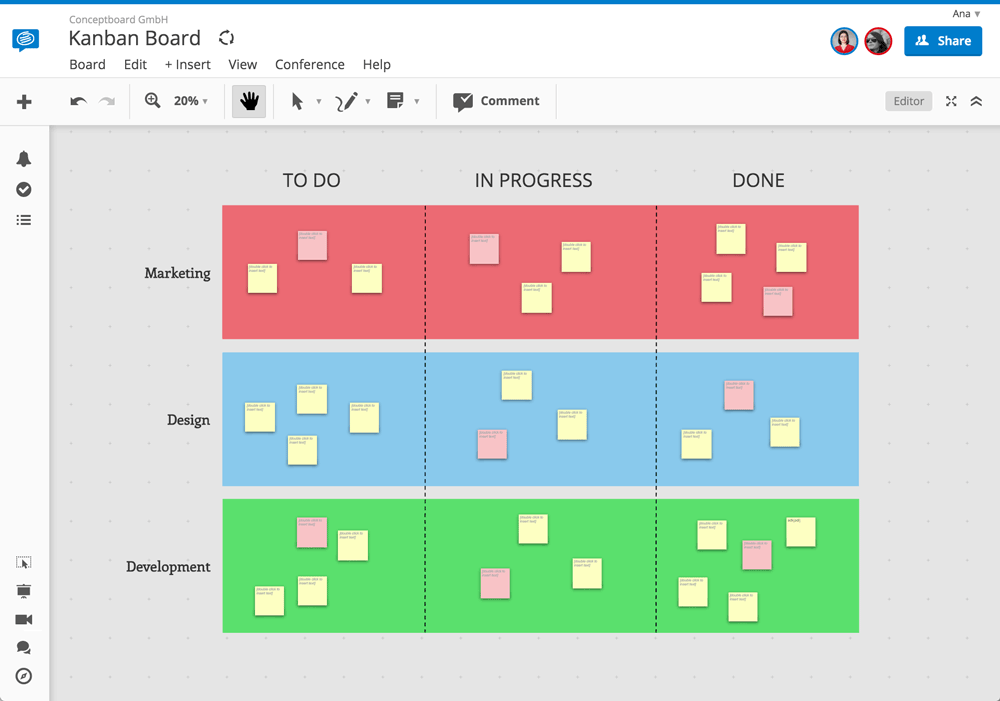Click the Share button

pyautogui.click(x=943, y=41)
